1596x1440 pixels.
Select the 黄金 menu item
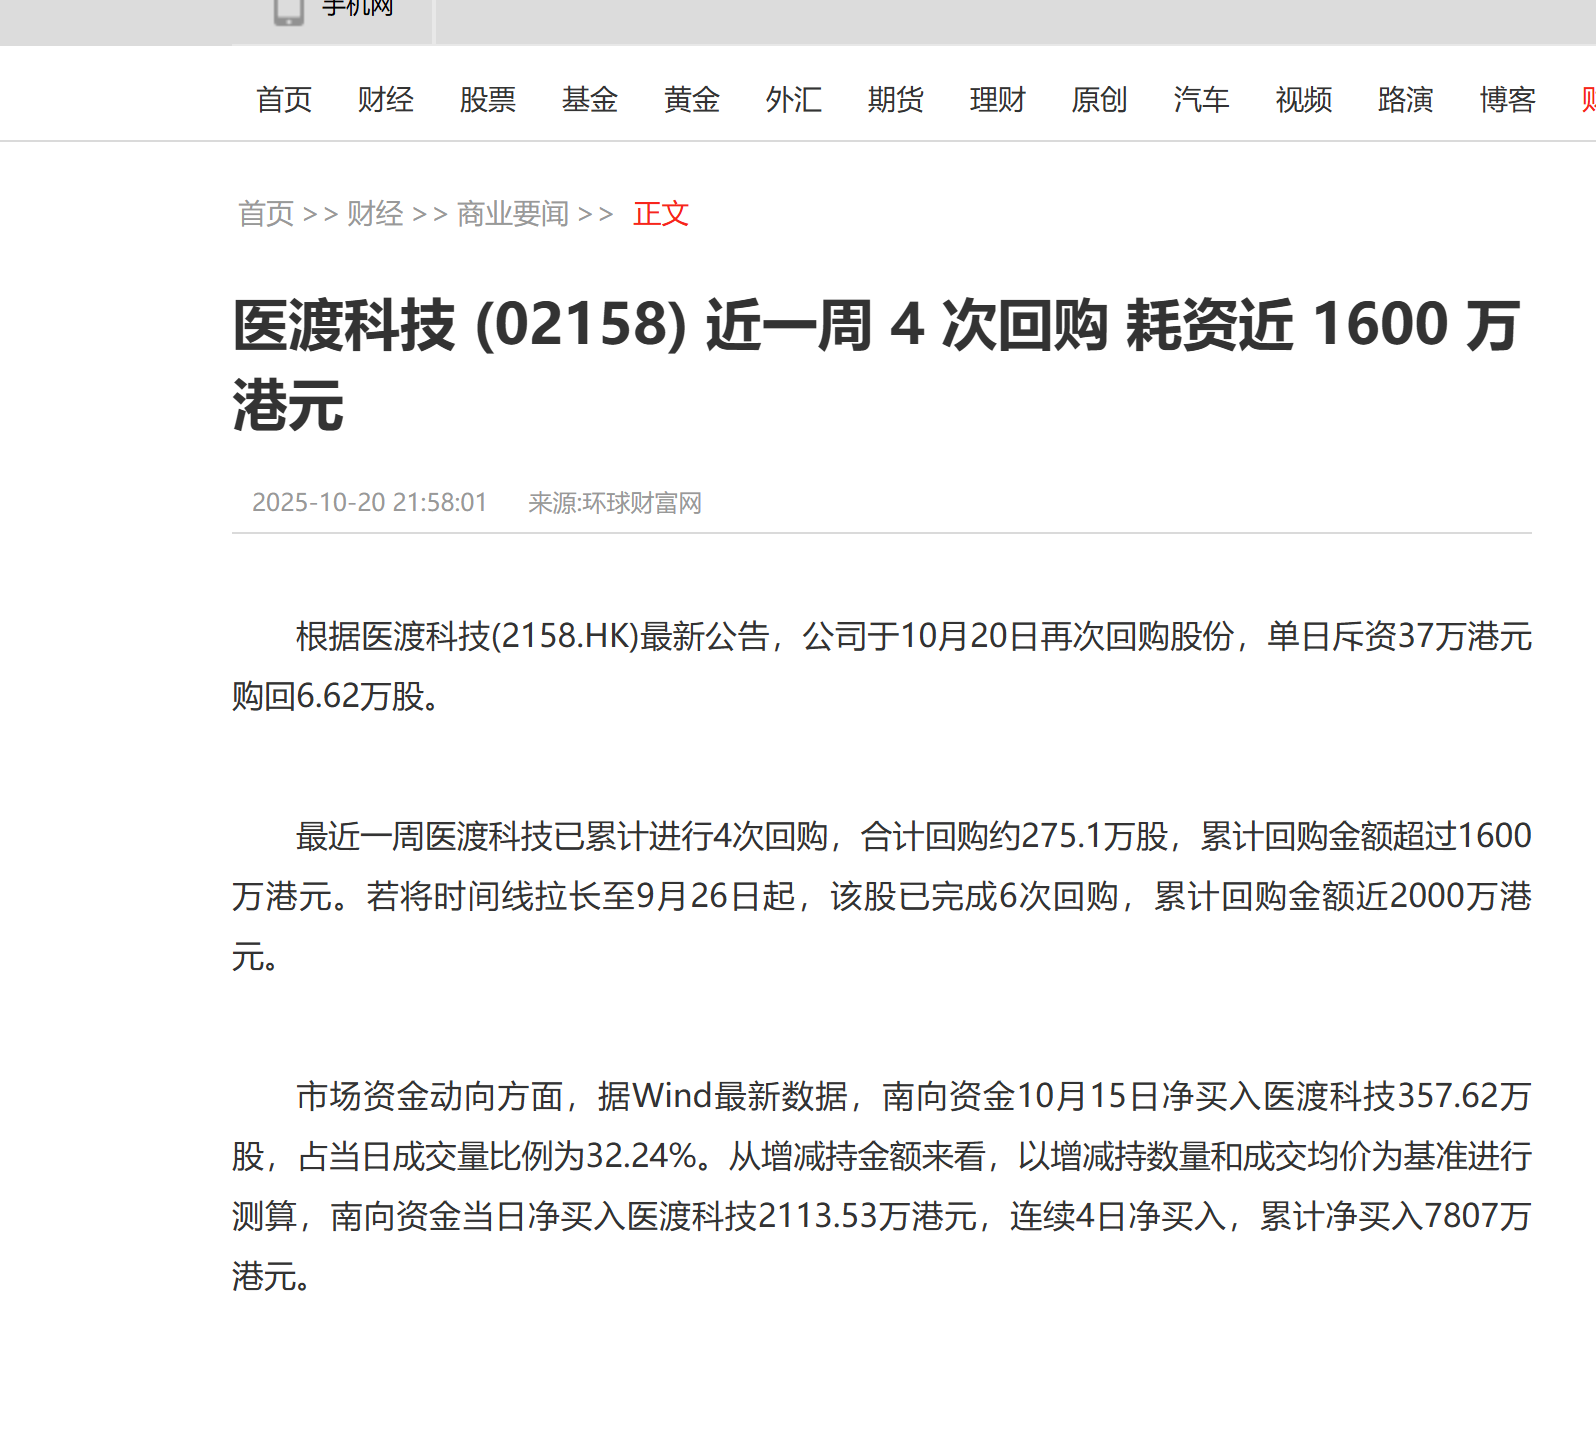692,100
